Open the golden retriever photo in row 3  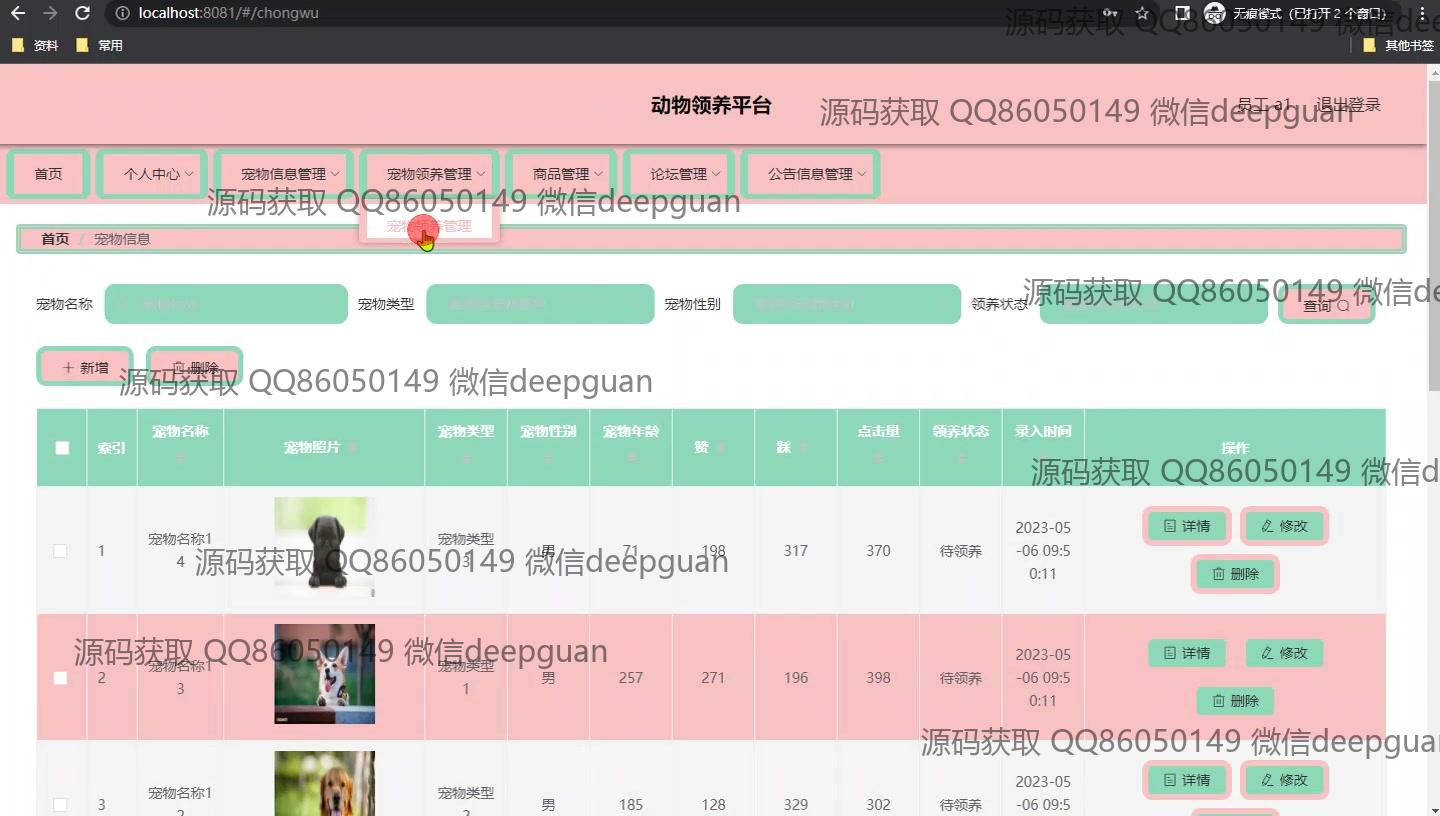tap(325, 784)
